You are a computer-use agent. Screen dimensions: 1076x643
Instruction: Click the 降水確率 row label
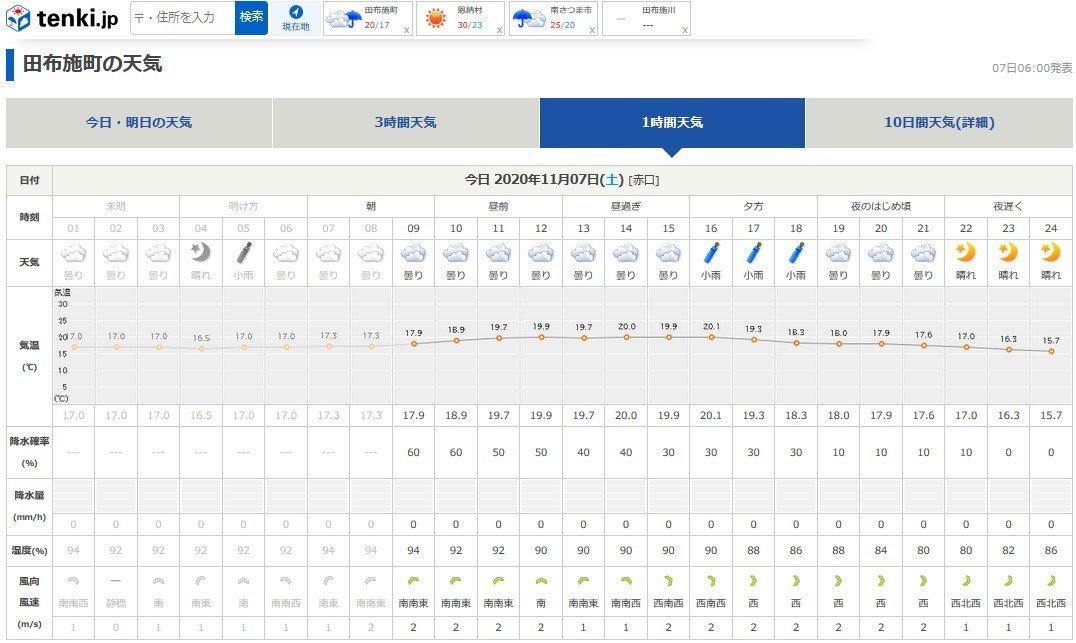[30, 441]
